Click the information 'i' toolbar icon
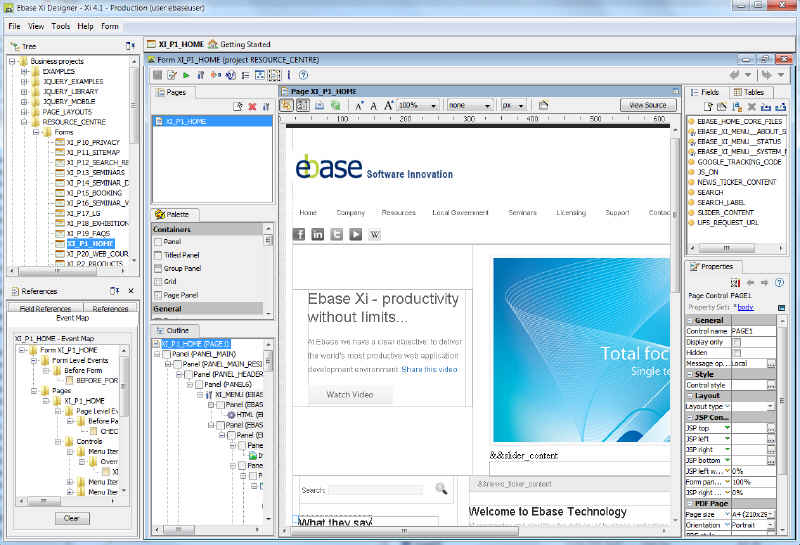The height and width of the screenshot is (545, 800). [289, 75]
